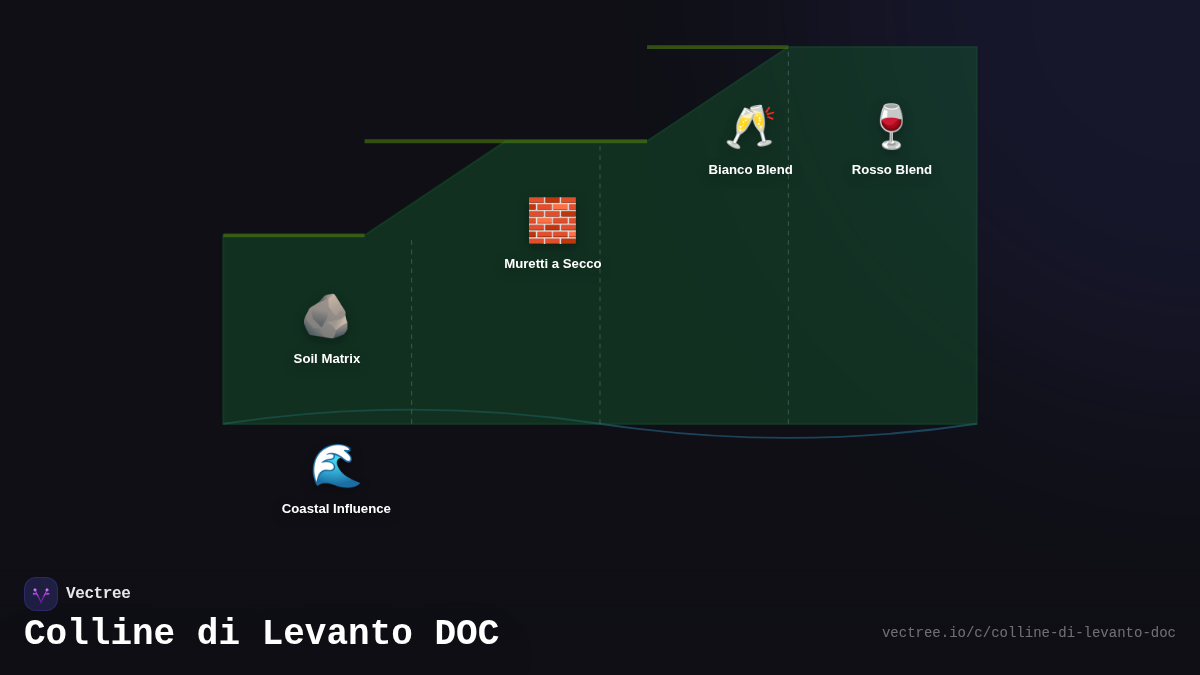The image size is (1200, 675).
Task: Select the Soil Matrix label
Action: tap(327, 359)
